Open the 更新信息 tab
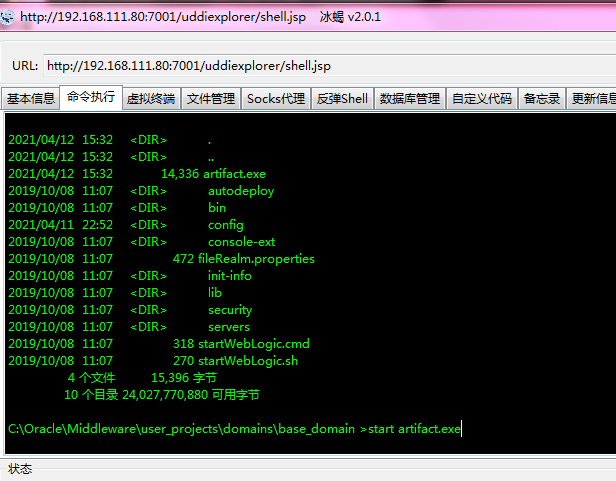Viewport: 616px width, 481px height. click(592, 98)
